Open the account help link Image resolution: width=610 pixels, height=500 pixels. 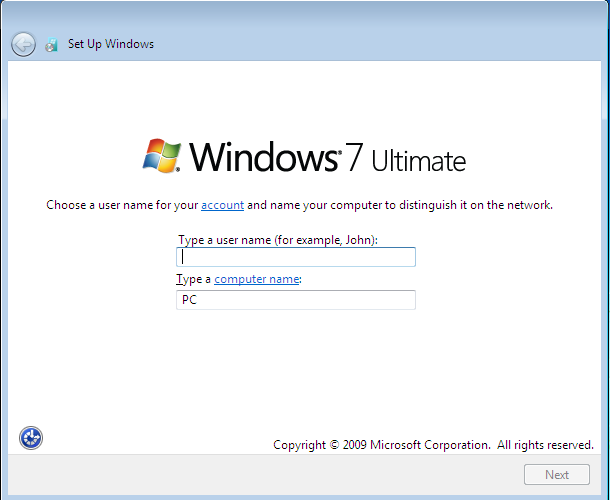[x=223, y=205]
